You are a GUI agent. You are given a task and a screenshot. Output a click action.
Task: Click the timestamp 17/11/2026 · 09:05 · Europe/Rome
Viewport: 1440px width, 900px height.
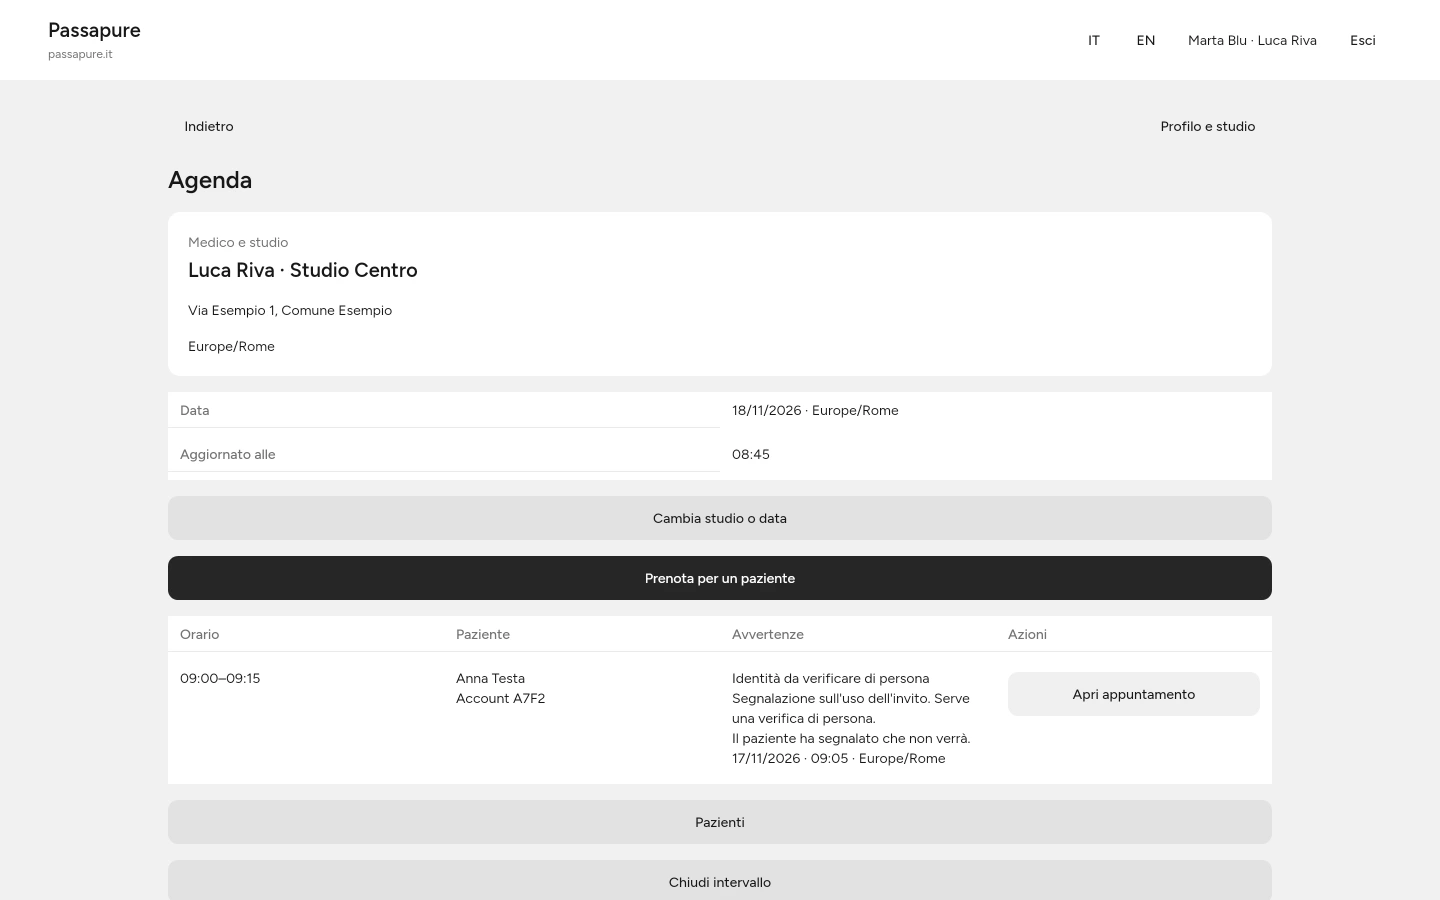[838, 758]
